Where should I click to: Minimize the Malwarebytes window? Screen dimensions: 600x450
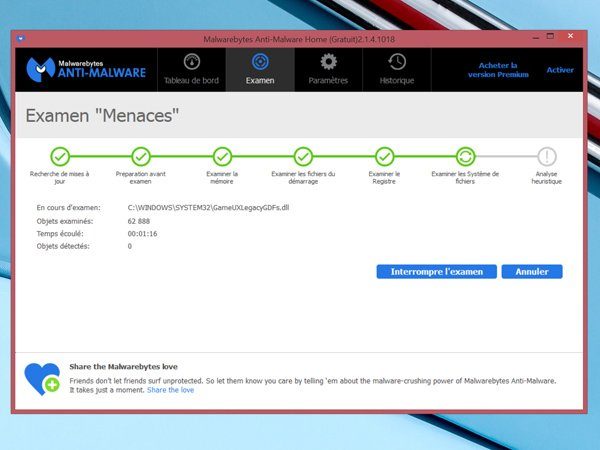click(536, 37)
